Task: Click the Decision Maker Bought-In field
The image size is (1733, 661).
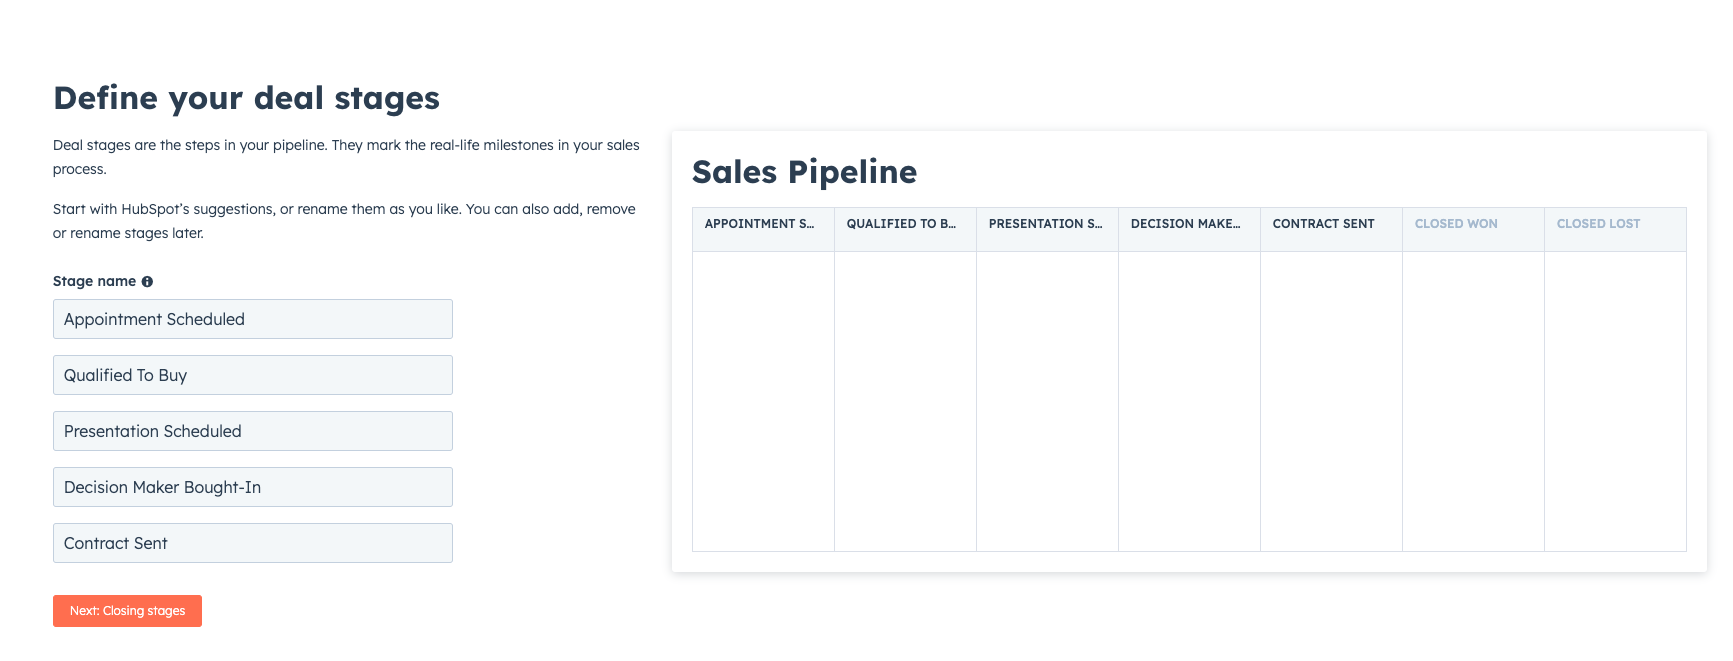Action: click(x=252, y=487)
